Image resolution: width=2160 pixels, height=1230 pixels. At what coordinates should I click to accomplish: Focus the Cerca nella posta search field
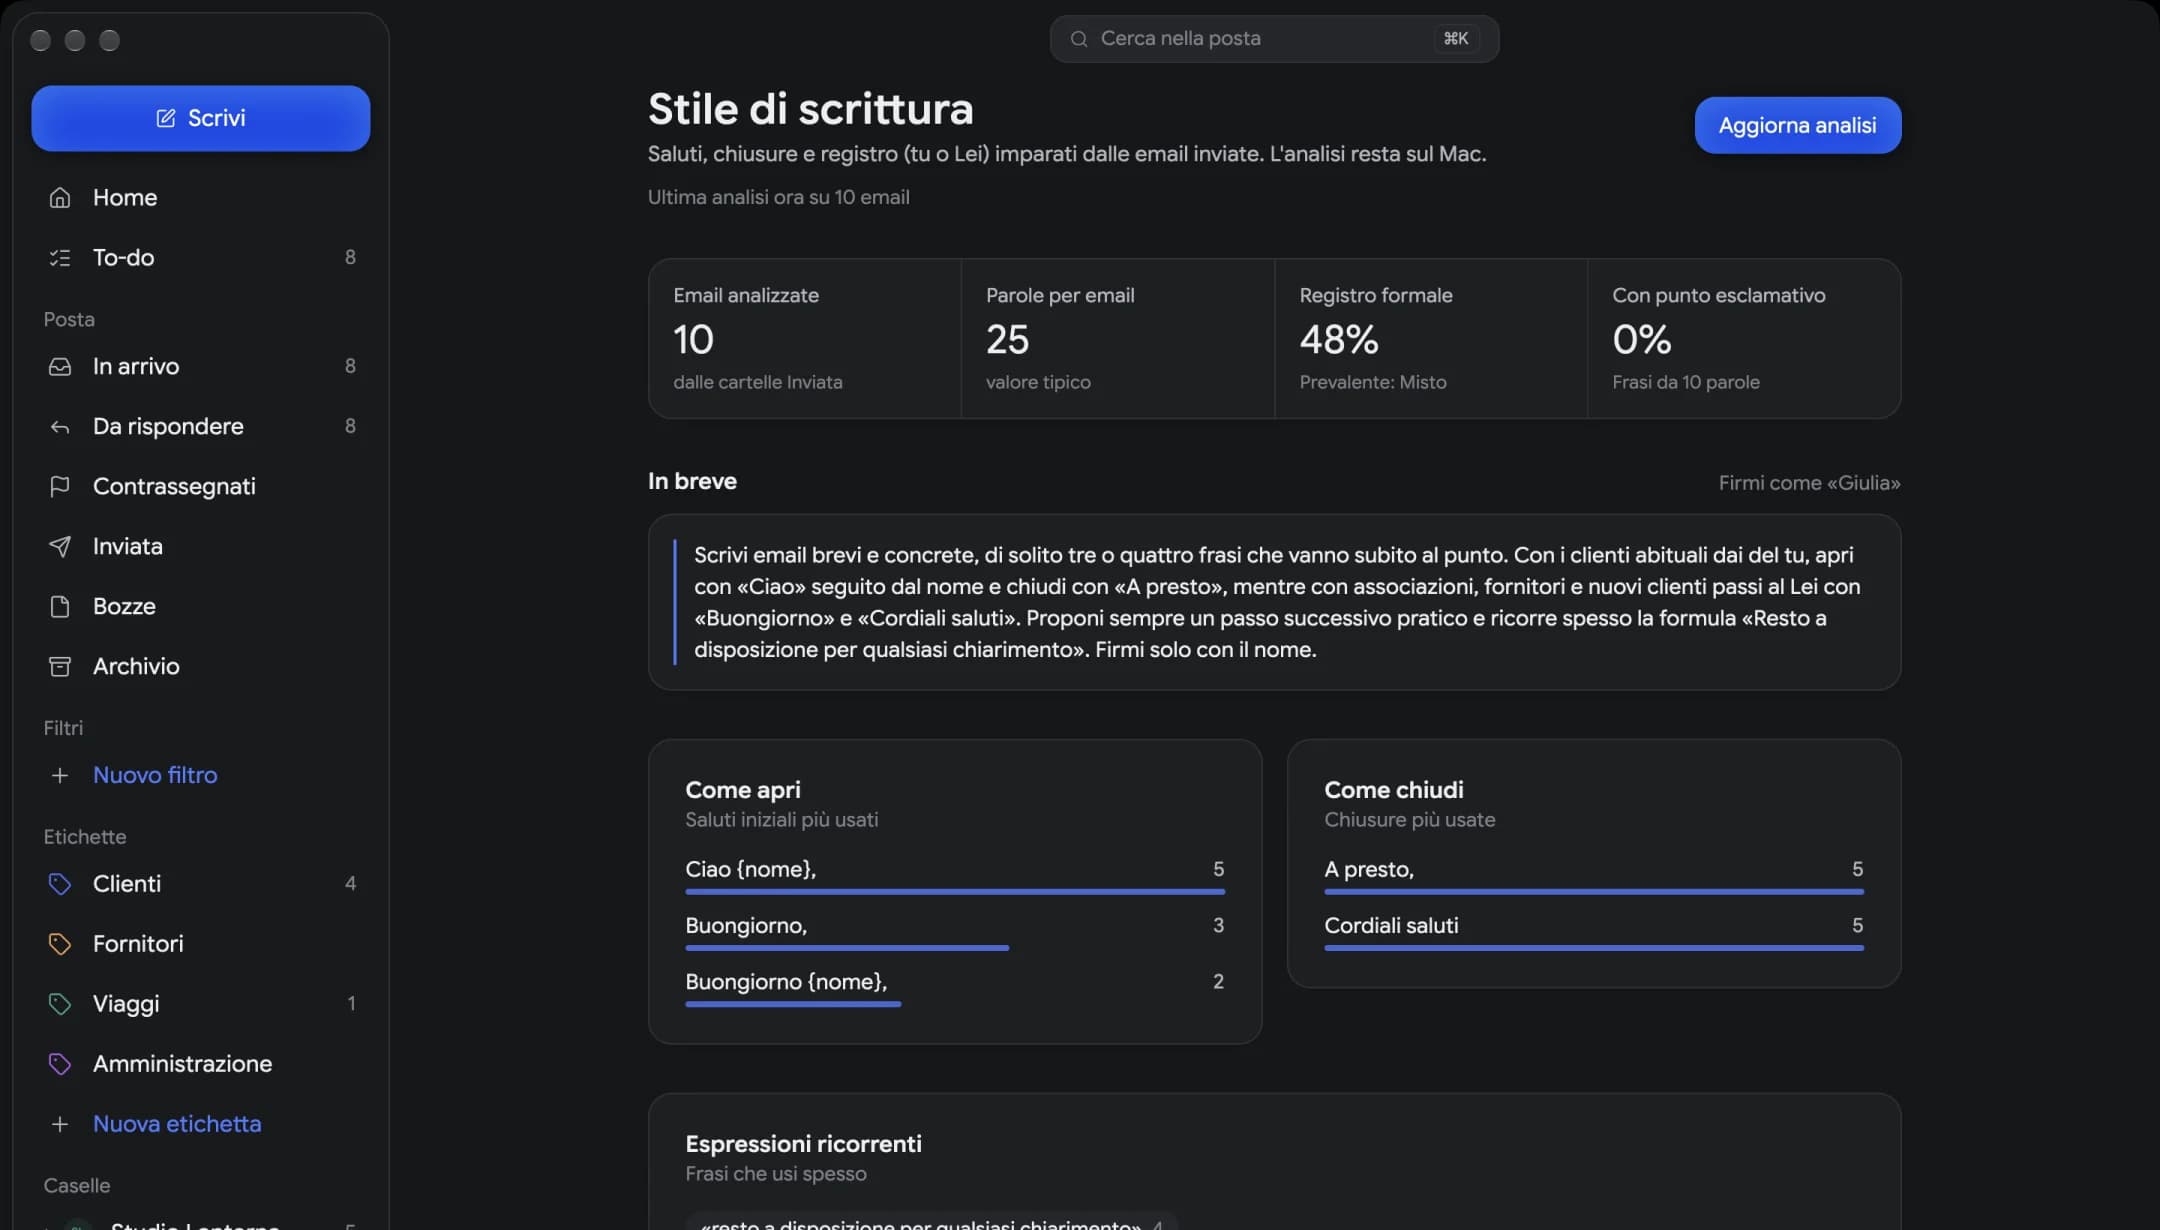point(1274,39)
